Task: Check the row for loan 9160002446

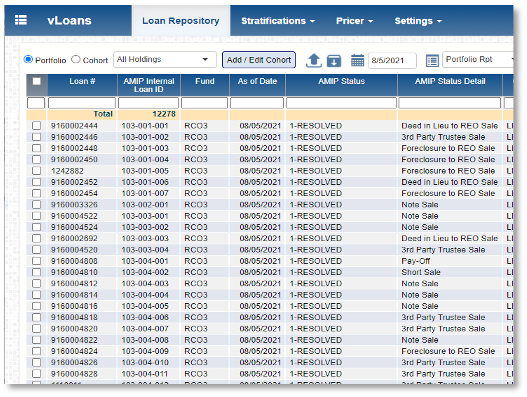Action: coord(37,137)
